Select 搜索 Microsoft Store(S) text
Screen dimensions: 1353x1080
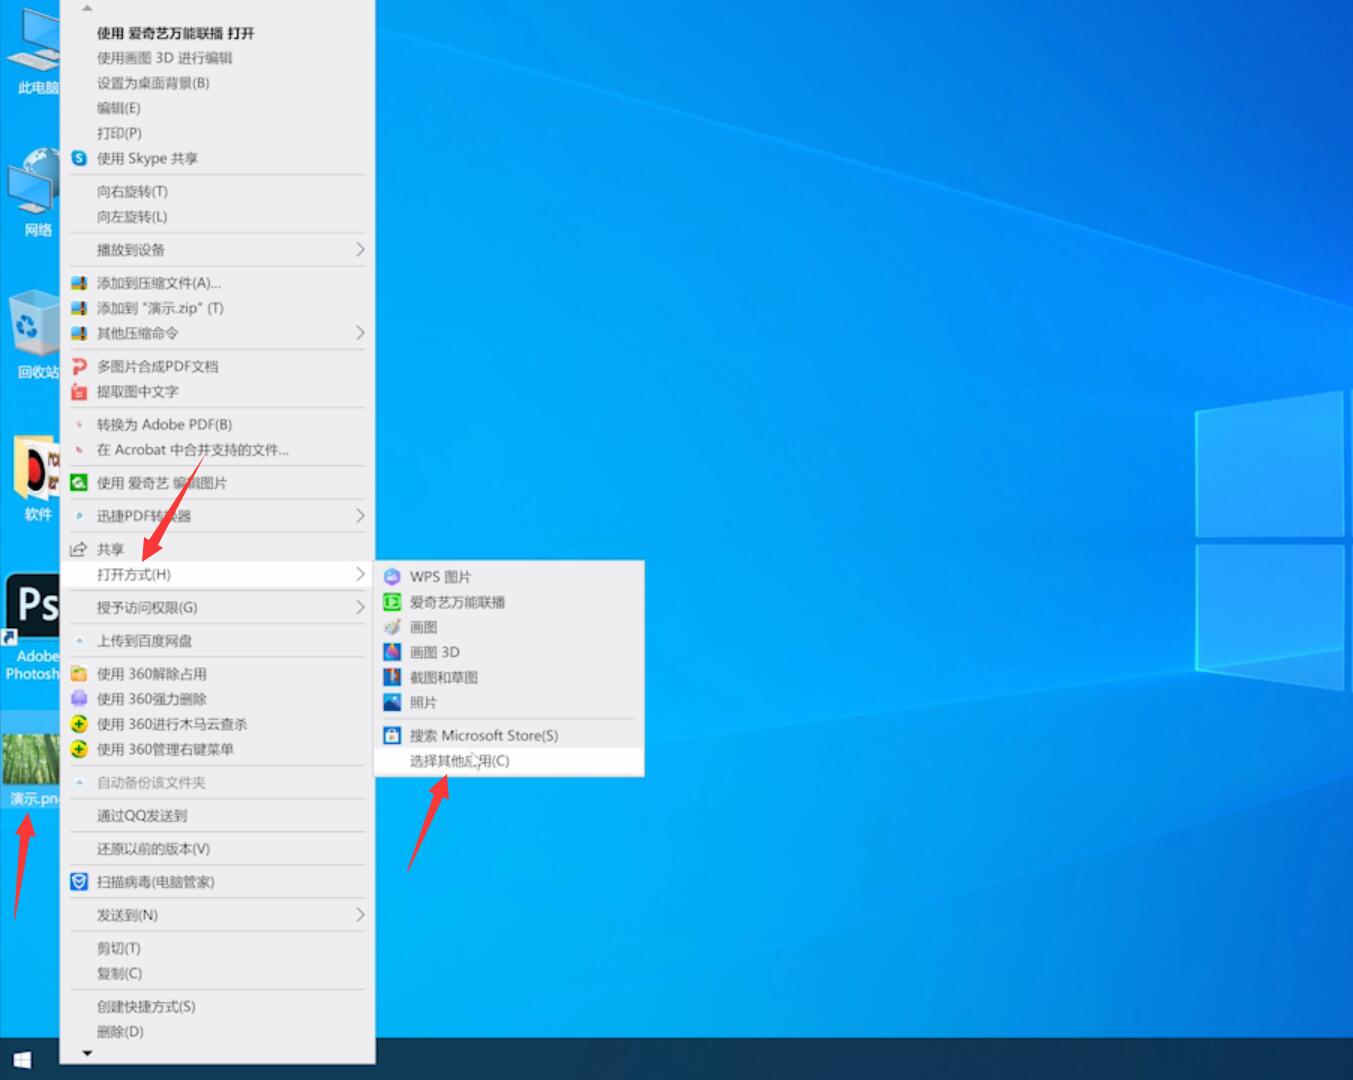click(x=483, y=735)
